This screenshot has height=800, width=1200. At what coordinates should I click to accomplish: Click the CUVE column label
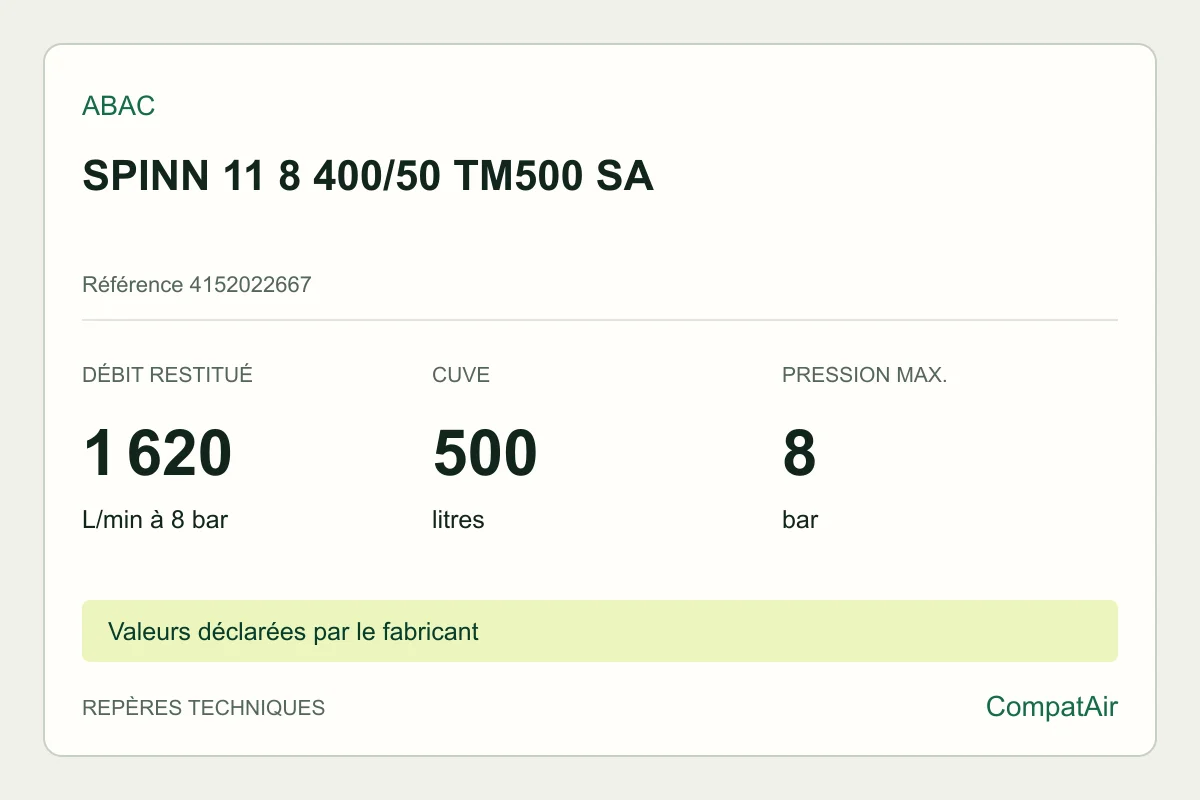click(x=461, y=375)
